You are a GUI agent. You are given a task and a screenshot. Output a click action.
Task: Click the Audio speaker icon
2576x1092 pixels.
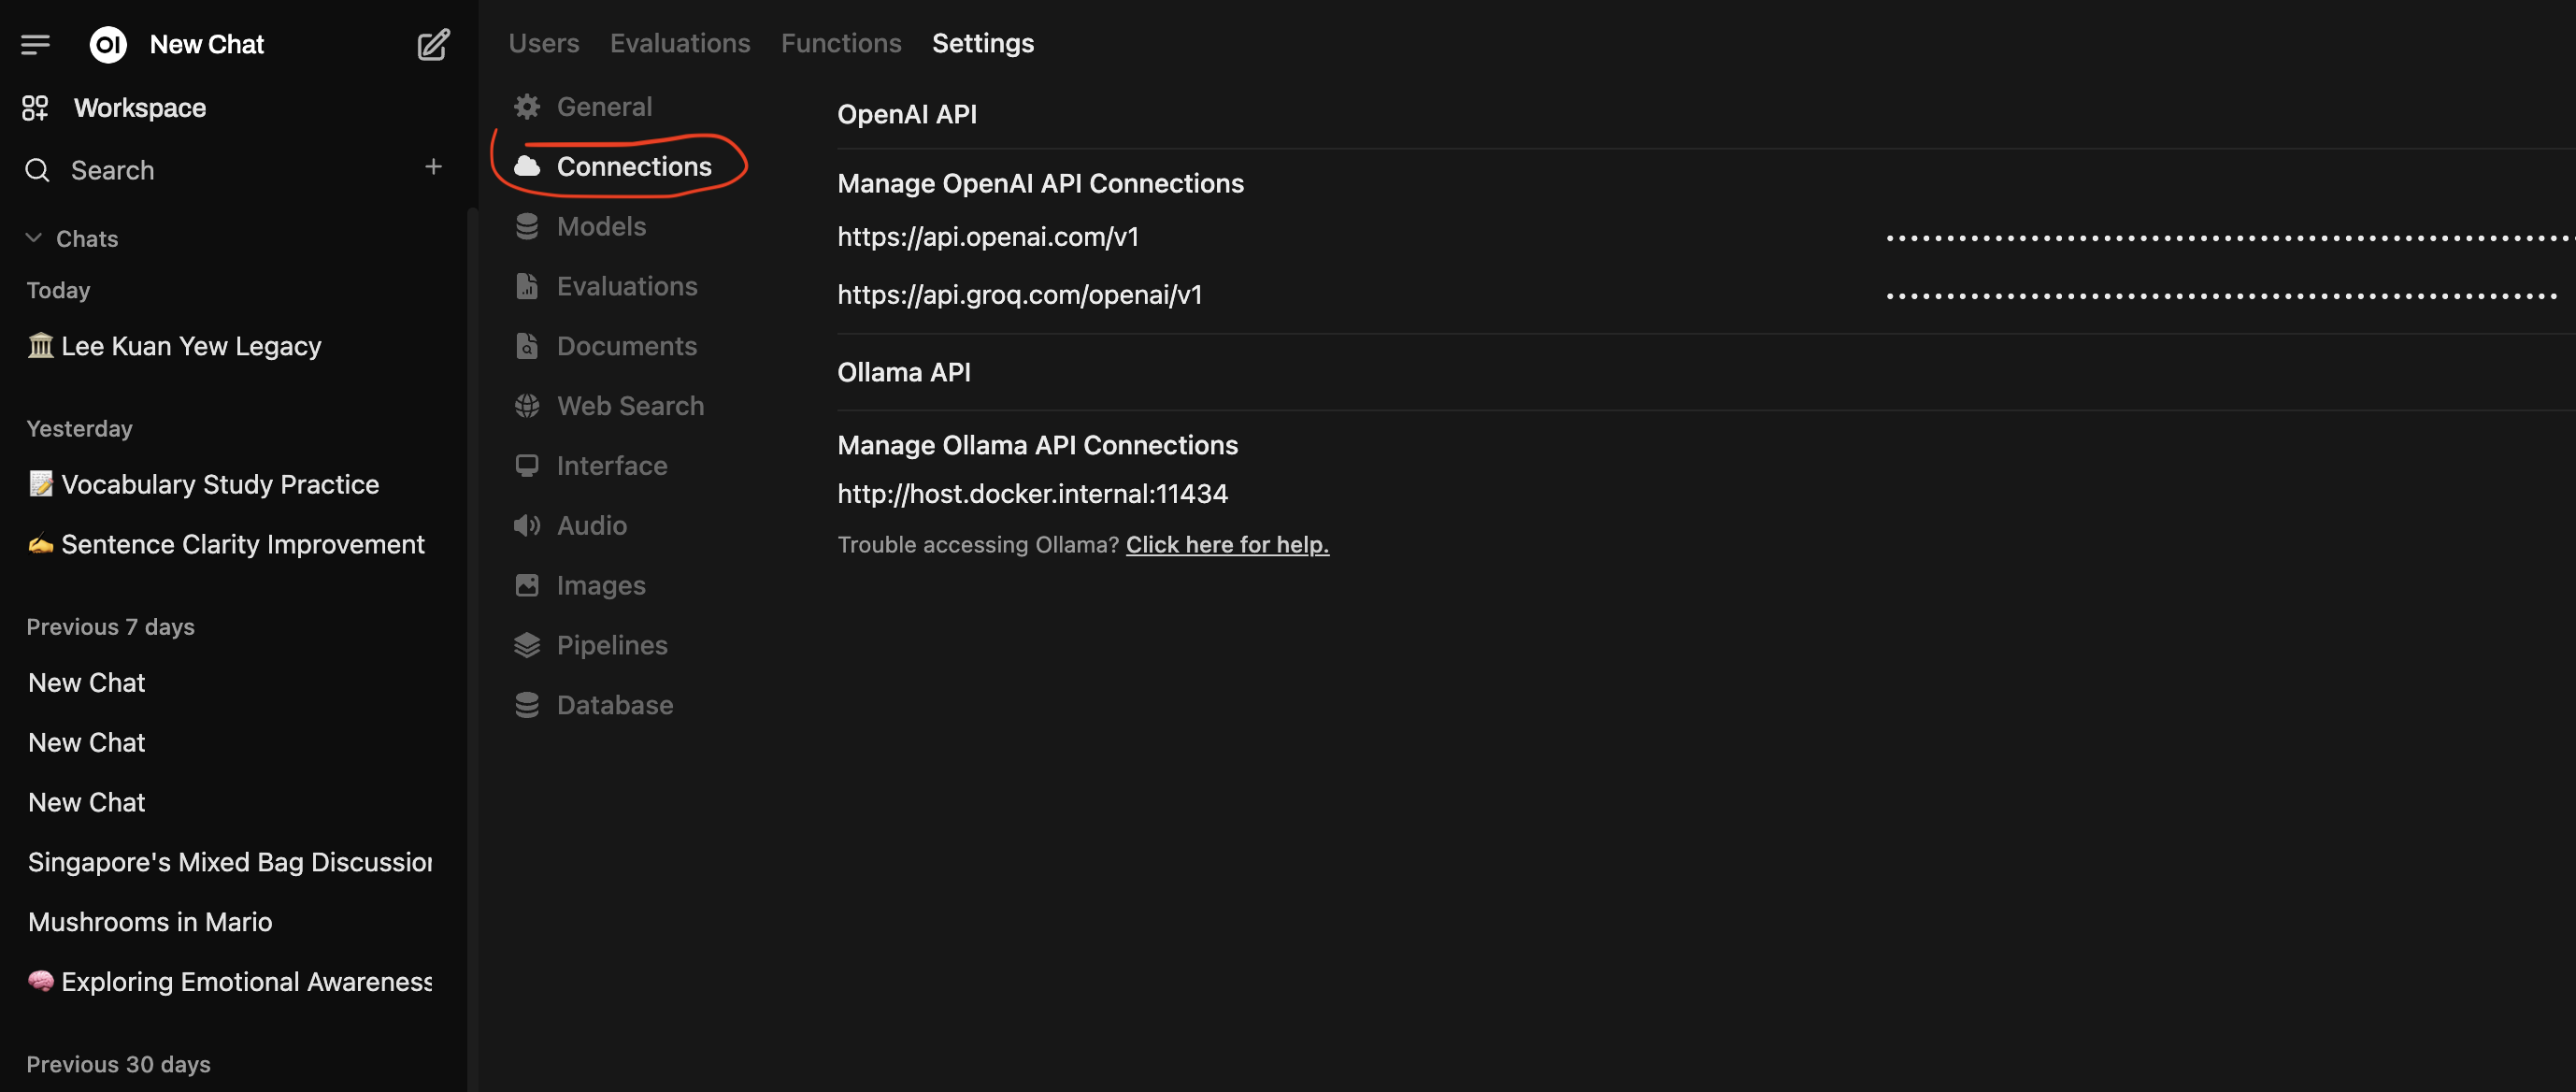tap(527, 525)
